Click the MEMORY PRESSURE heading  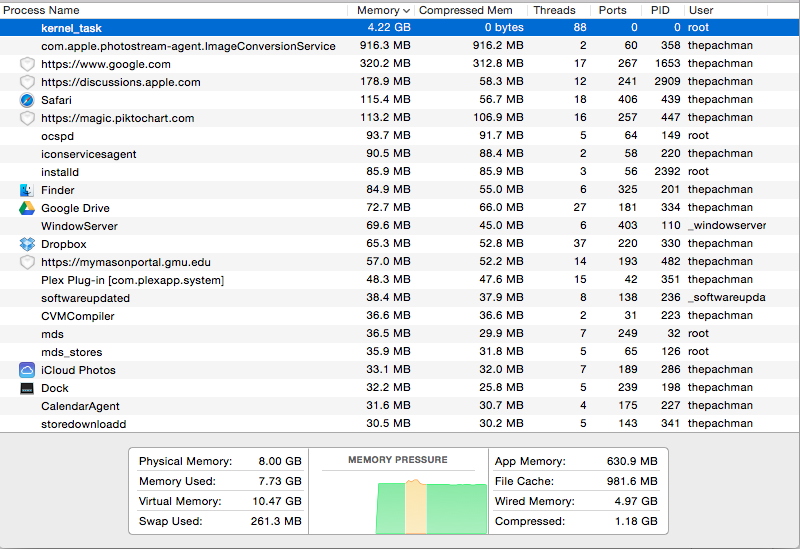[397, 460]
